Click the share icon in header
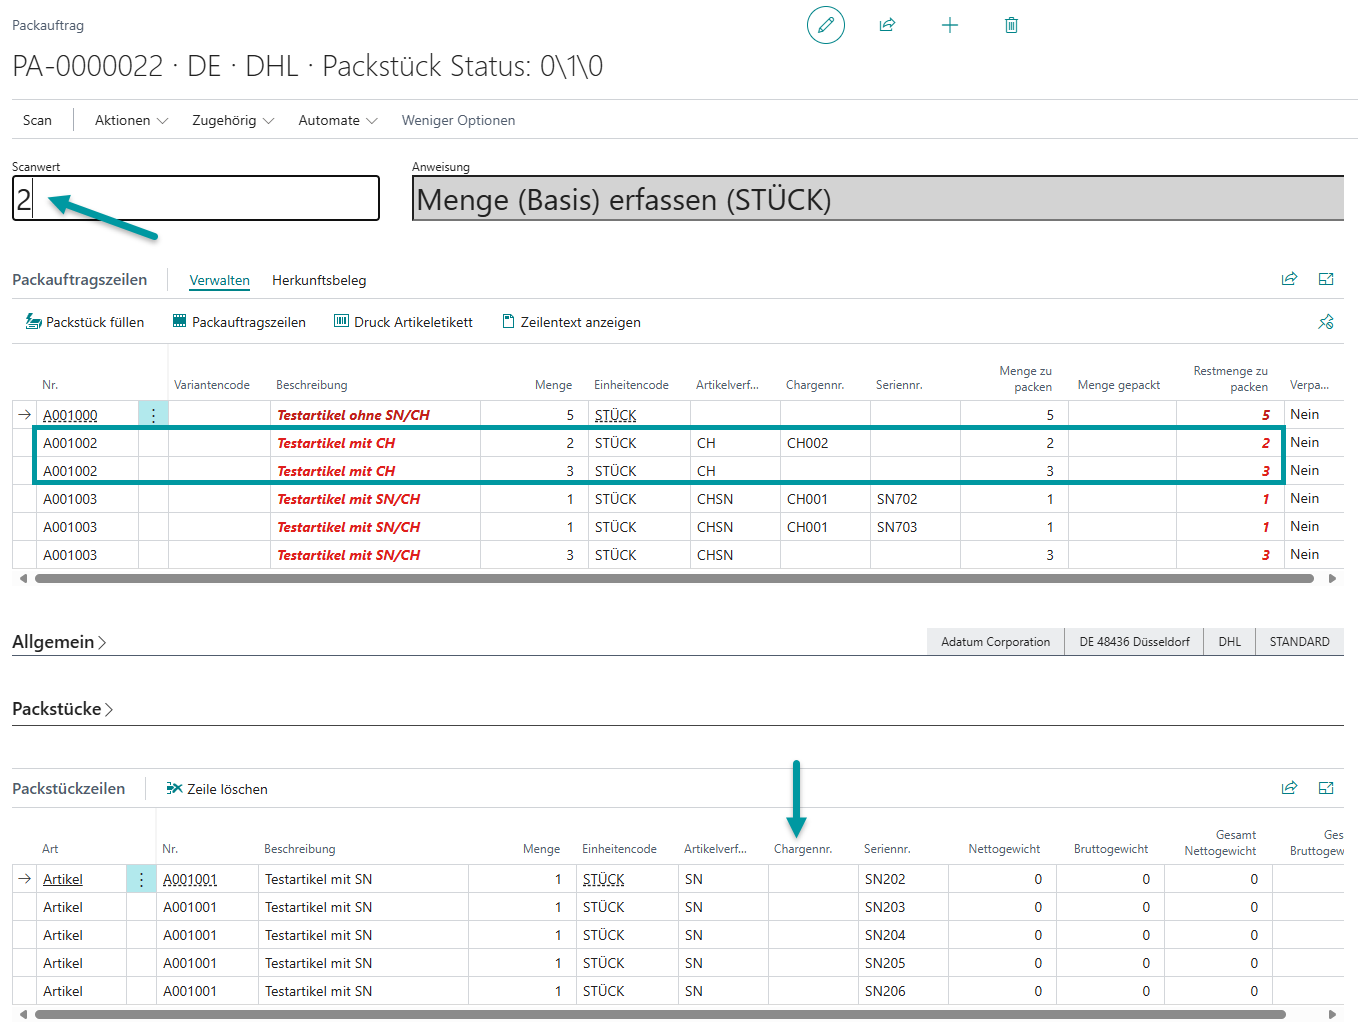1358x1032 pixels. tap(887, 25)
